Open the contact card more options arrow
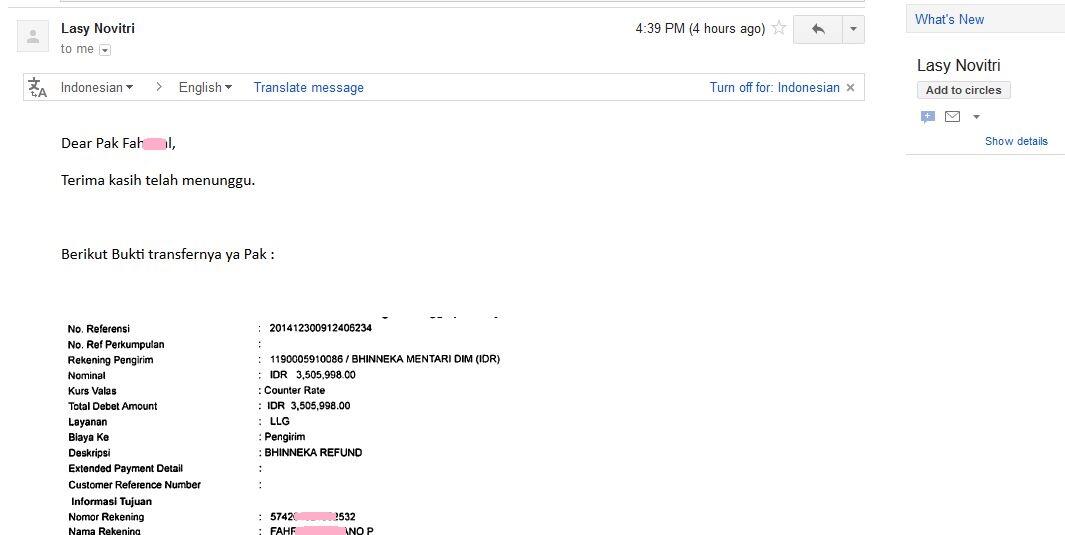This screenshot has height=535, width=1065. 977,117
